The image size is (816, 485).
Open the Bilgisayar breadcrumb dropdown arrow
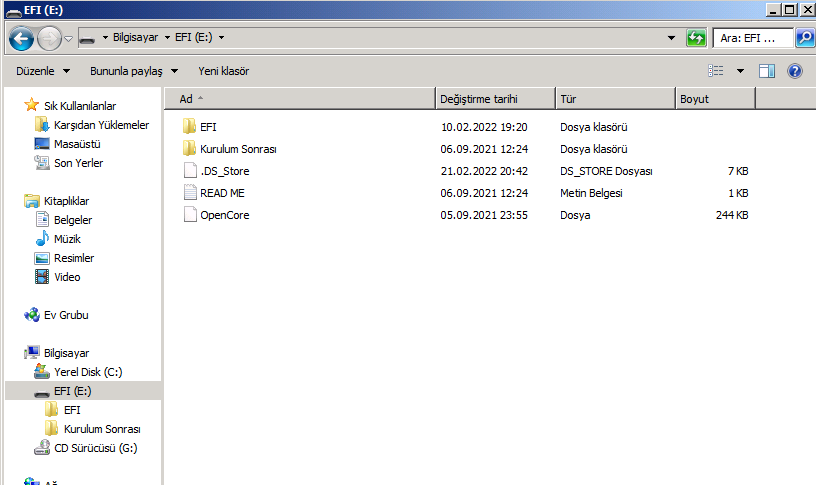(167, 37)
